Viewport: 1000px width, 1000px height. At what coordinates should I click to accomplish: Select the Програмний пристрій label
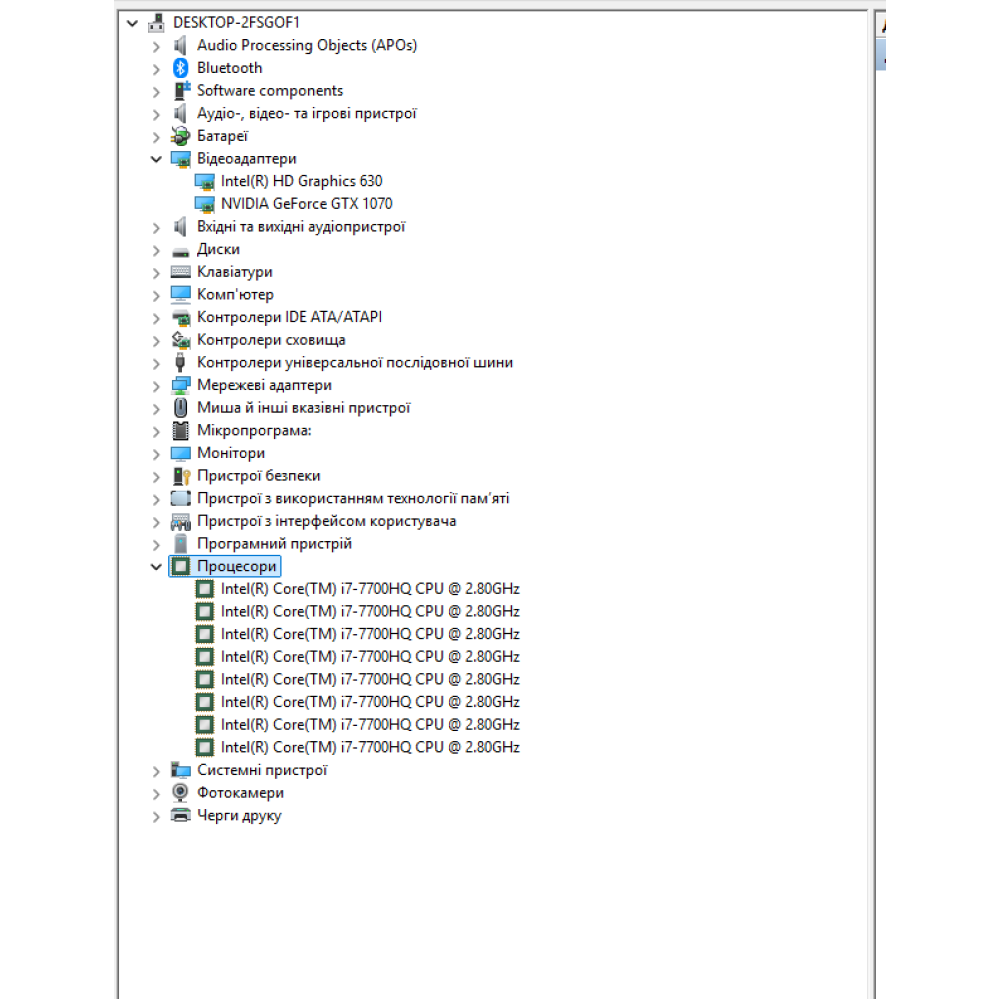(274, 544)
